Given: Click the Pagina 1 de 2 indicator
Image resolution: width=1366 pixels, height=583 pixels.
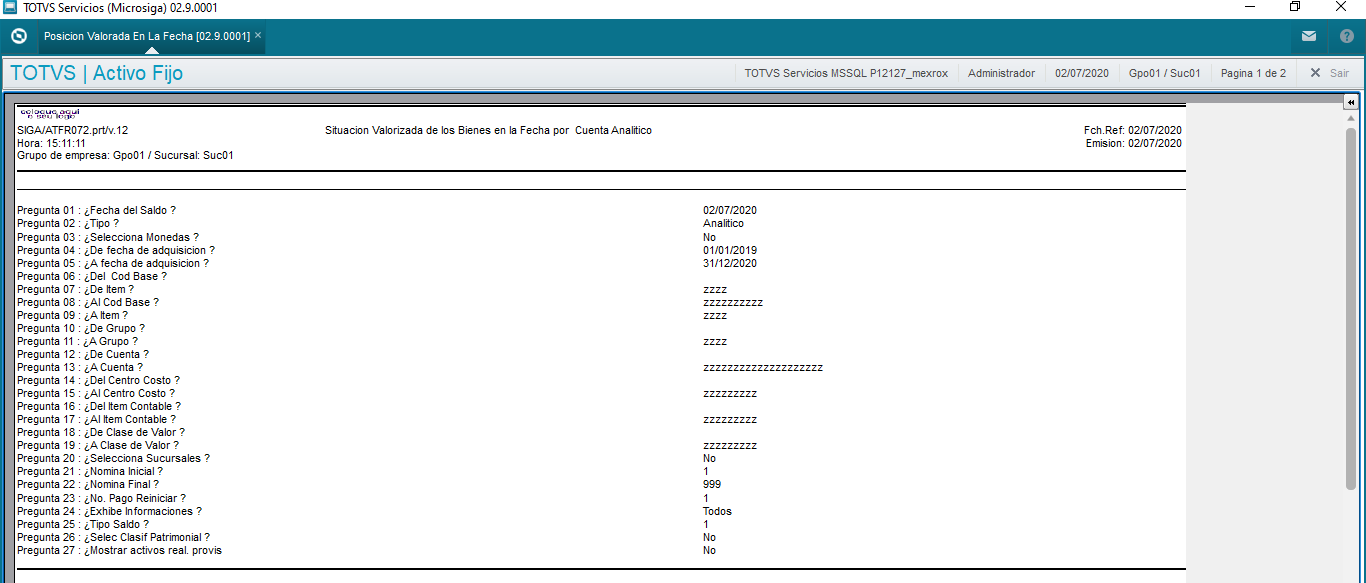Looking at the screenshot, I should click(1253, 73).
